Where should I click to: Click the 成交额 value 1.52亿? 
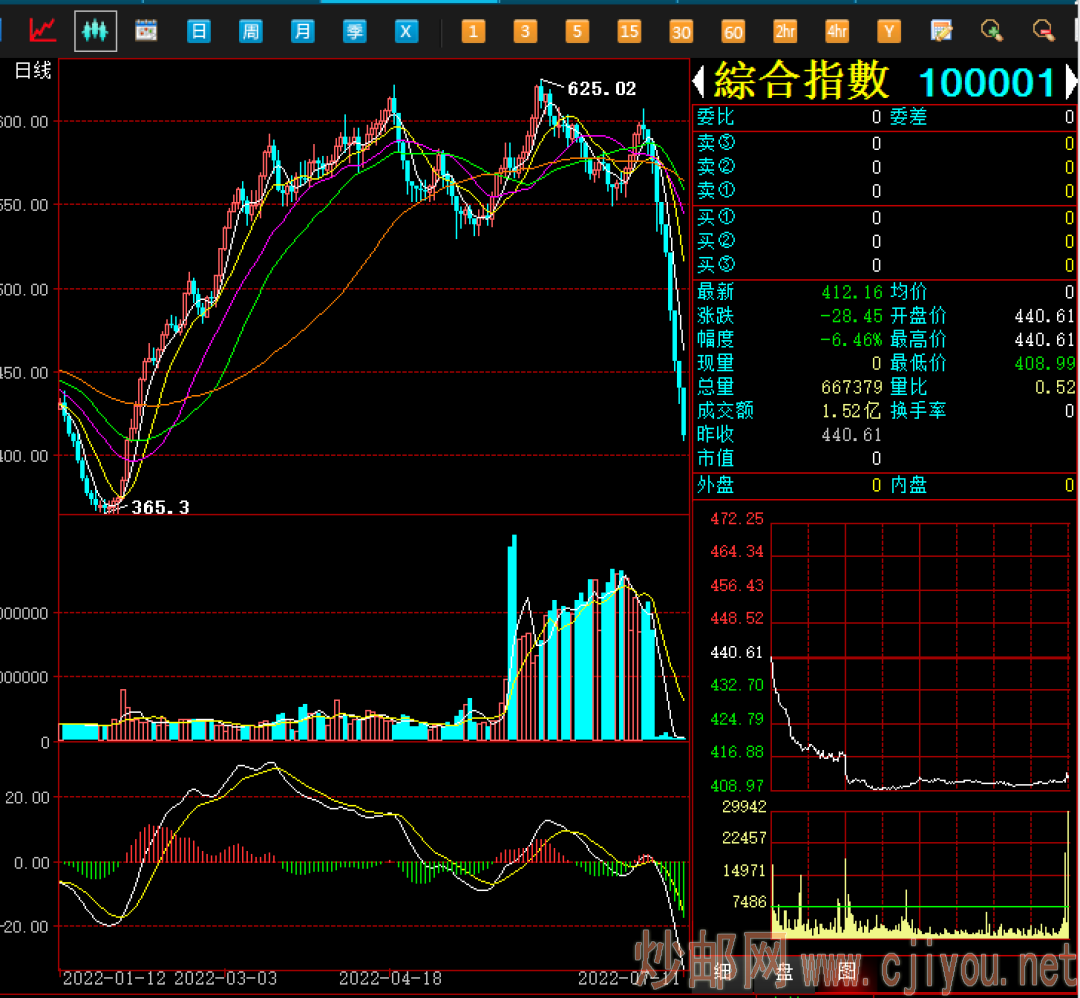pyautogui.click(x=851, y=411)
